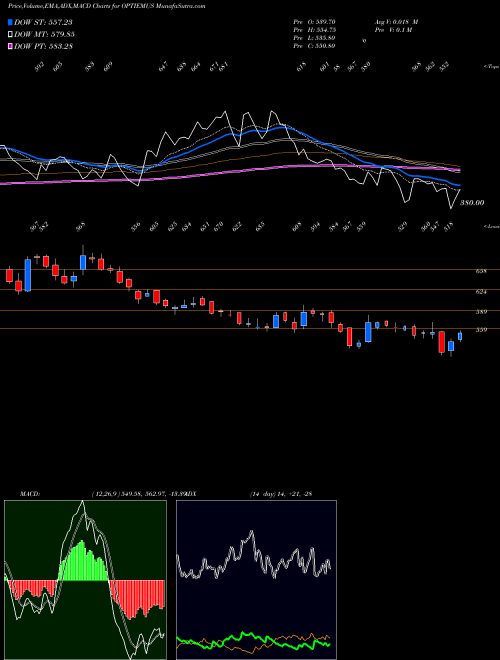Click the chart title mentioning OPTIEMUS MunafaSutra.com
Screen dimensions: 500x660
[106, 7]
